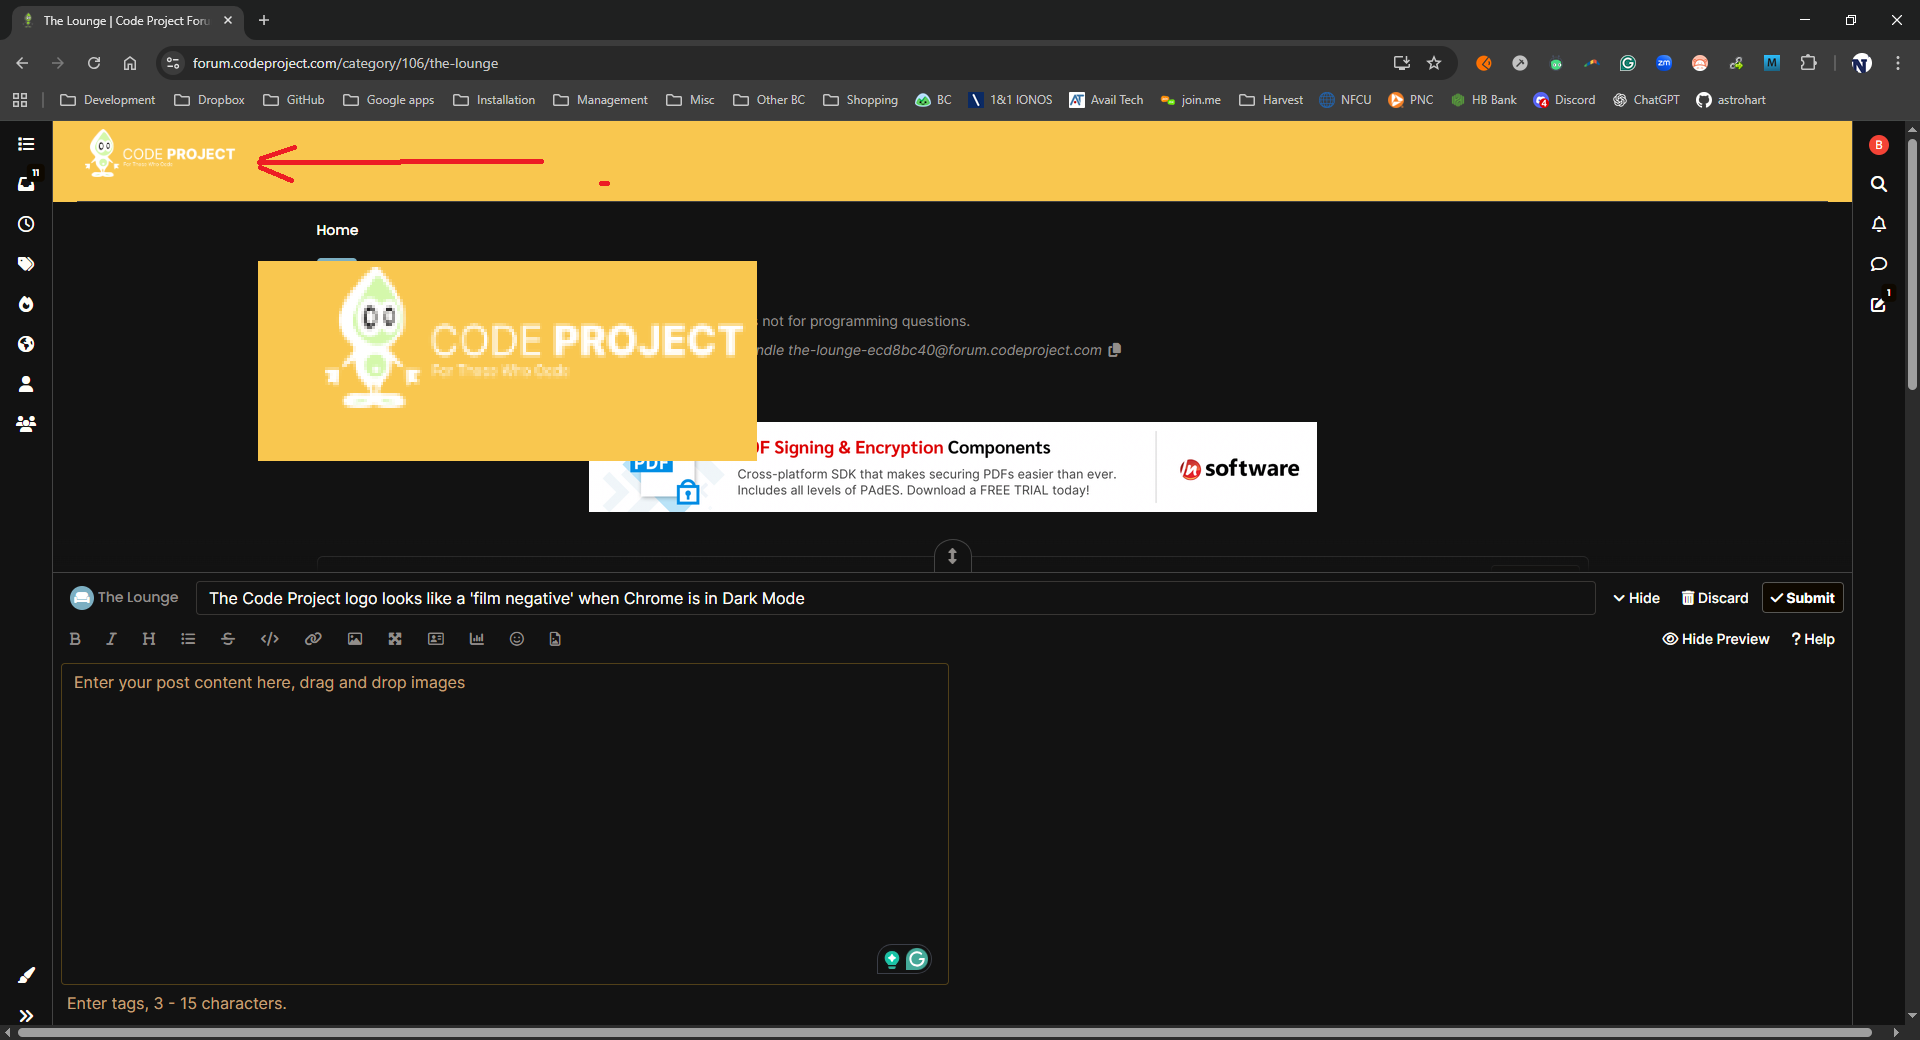Click the topic title input field
The image size is (1920, 1040).
point(895,598)
